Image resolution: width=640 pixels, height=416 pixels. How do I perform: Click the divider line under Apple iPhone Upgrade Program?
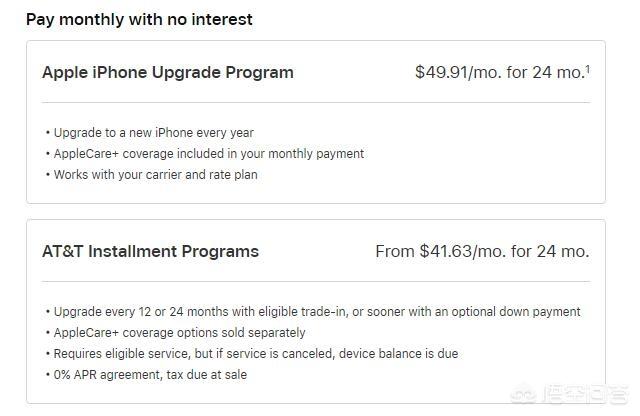(x=315, y=102)
